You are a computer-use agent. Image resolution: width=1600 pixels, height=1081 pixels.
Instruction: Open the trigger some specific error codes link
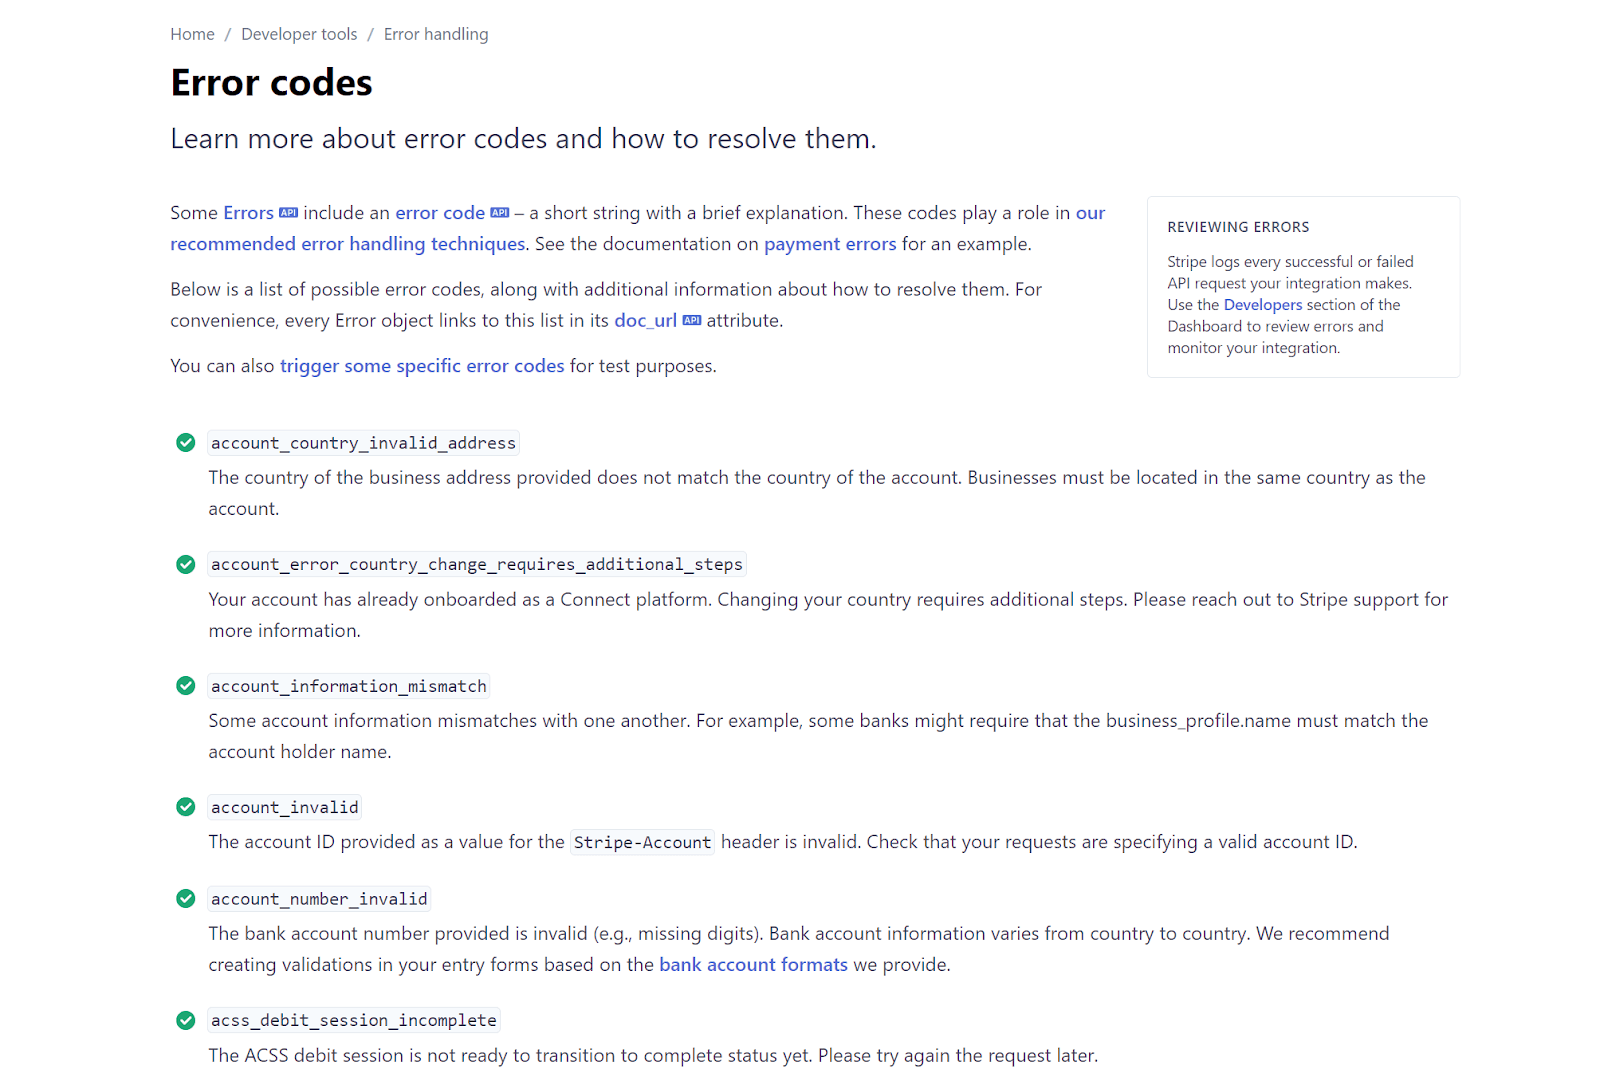422,366
